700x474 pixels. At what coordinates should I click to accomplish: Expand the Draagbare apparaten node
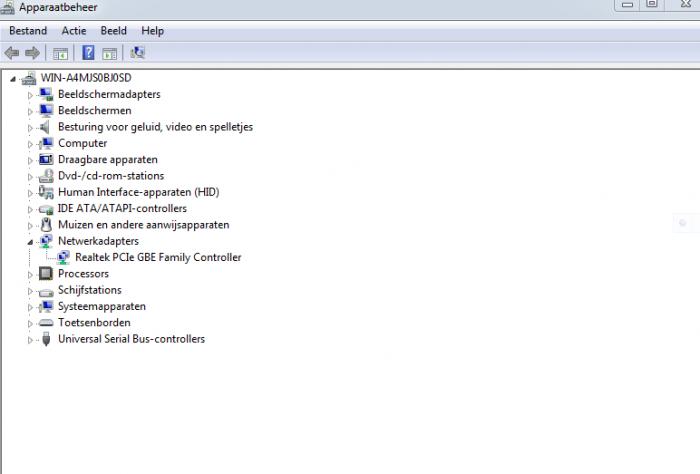(30, 160)
